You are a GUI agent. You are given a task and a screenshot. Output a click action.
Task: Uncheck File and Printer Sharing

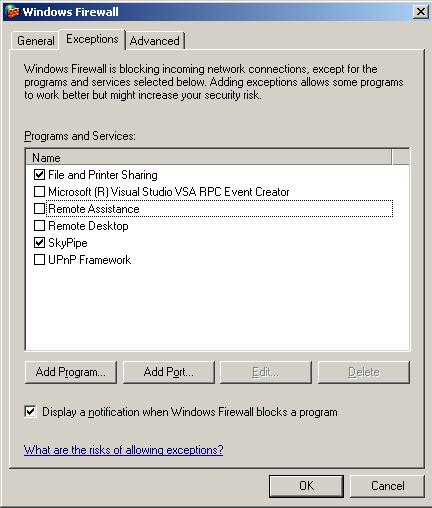click(x=39, y=174)
